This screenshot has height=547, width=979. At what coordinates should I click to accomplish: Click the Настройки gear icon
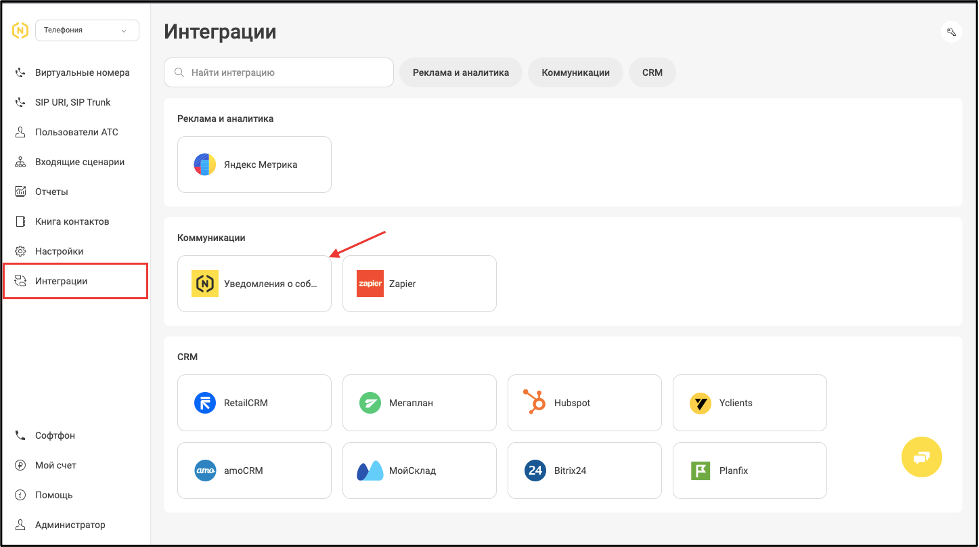point(20,251)
